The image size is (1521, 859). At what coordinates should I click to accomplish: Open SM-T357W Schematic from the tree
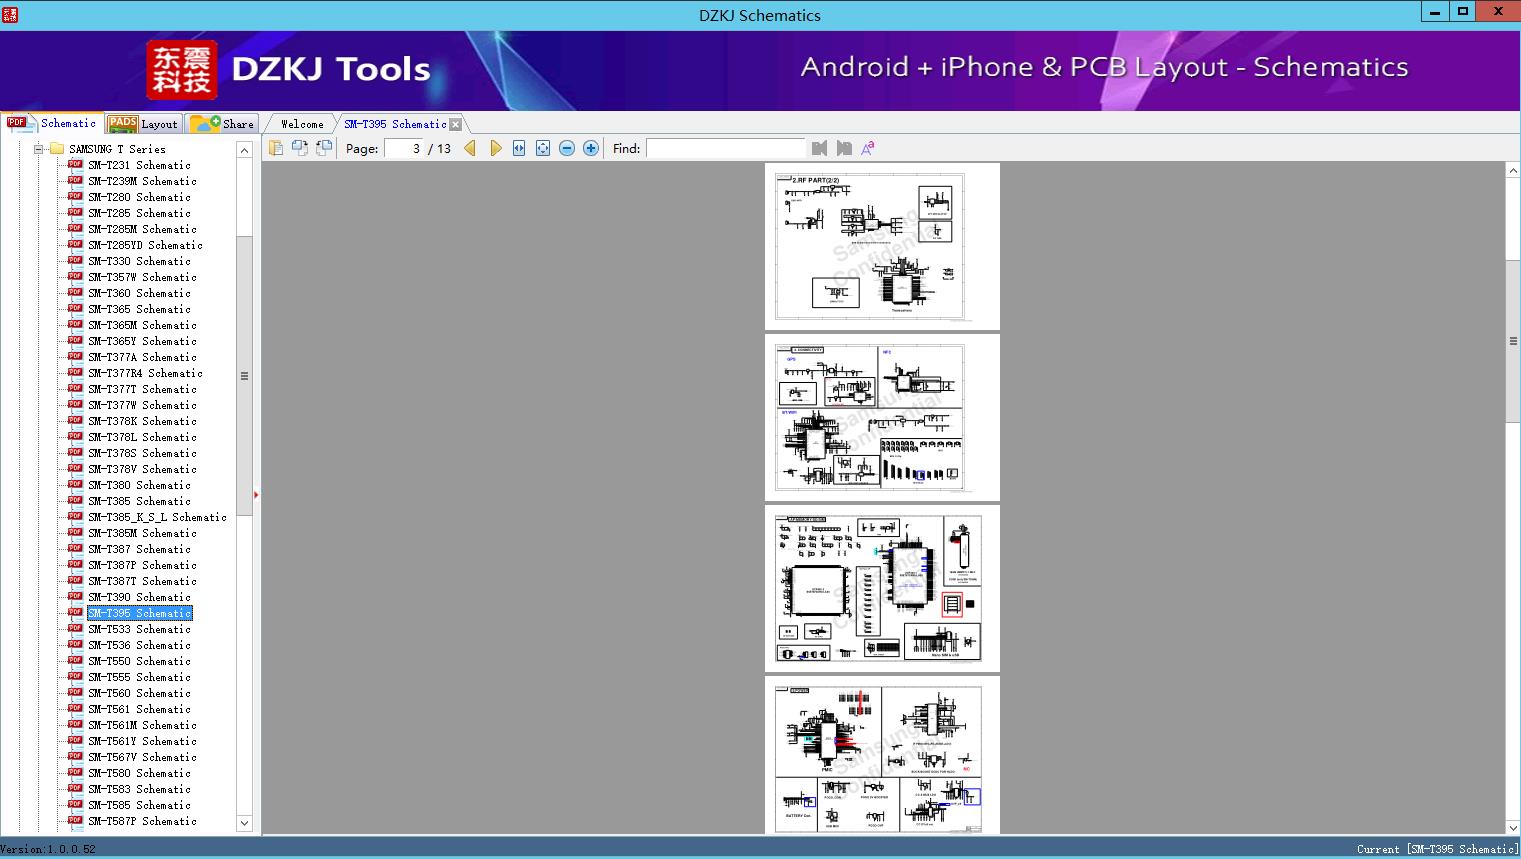point(142,277)
